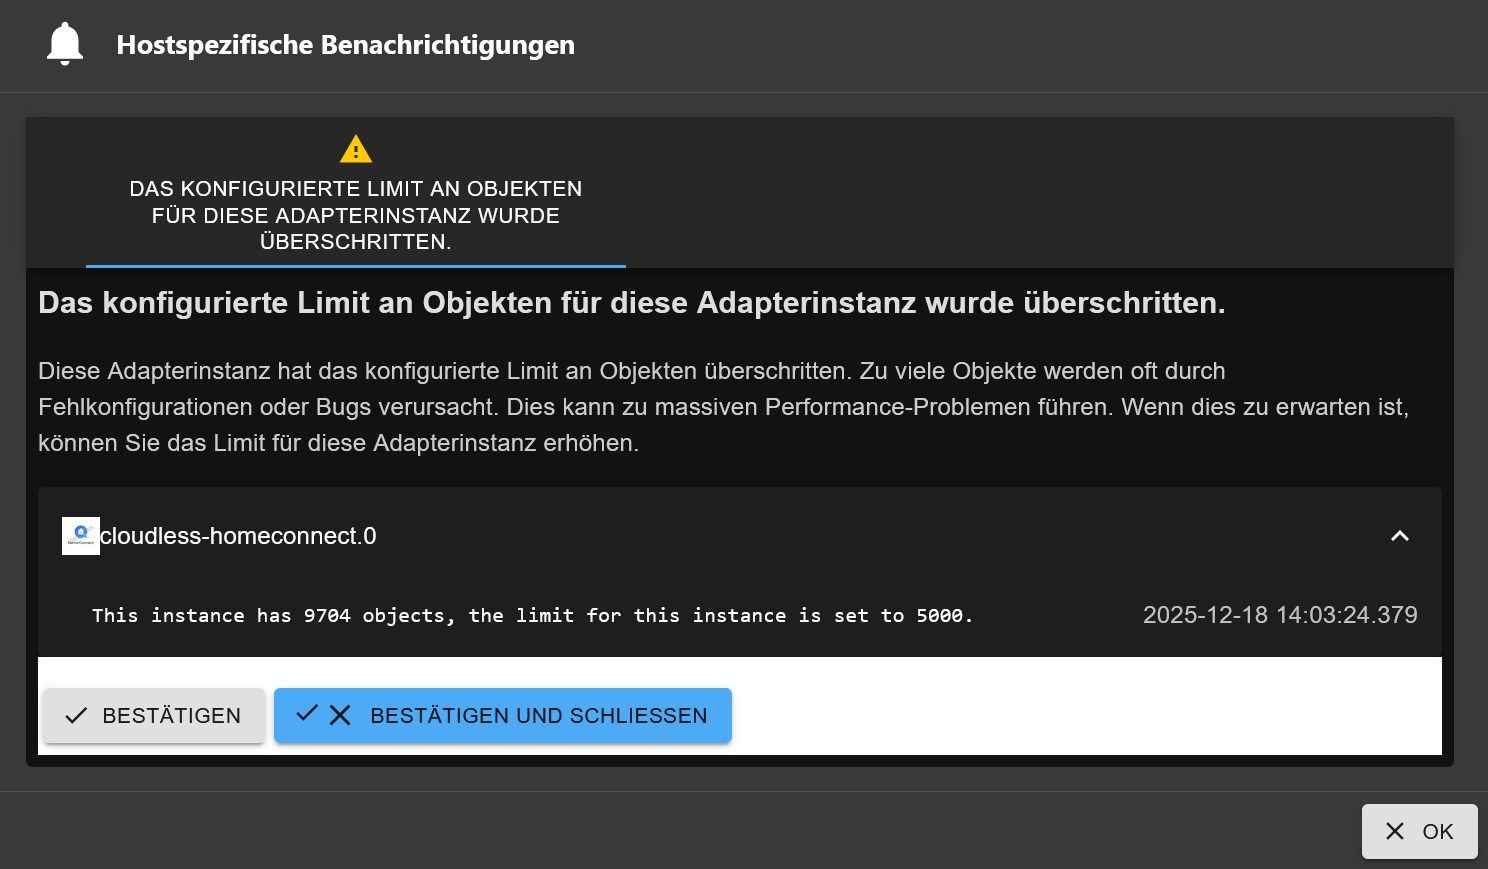Close the dialog with the OK button
The image size is (1488, 869).
point(1419,831)
